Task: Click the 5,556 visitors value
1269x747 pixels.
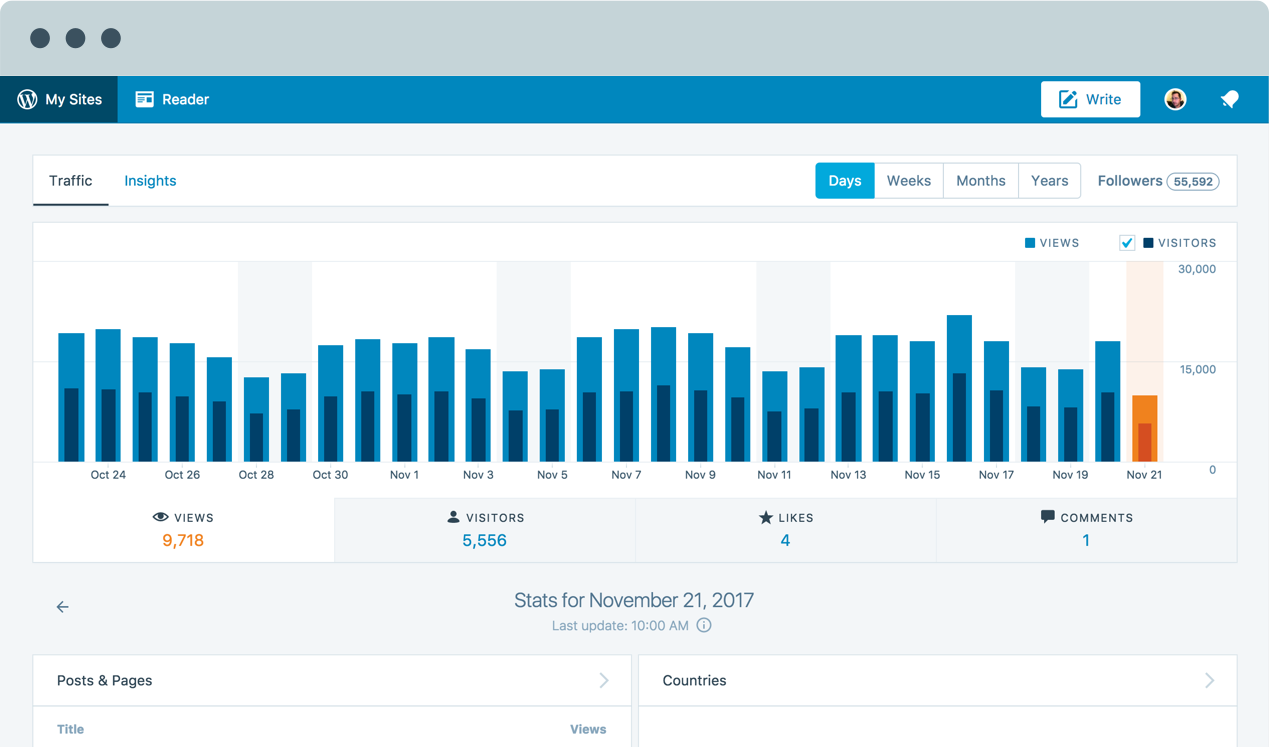Action: coord(485,540)
